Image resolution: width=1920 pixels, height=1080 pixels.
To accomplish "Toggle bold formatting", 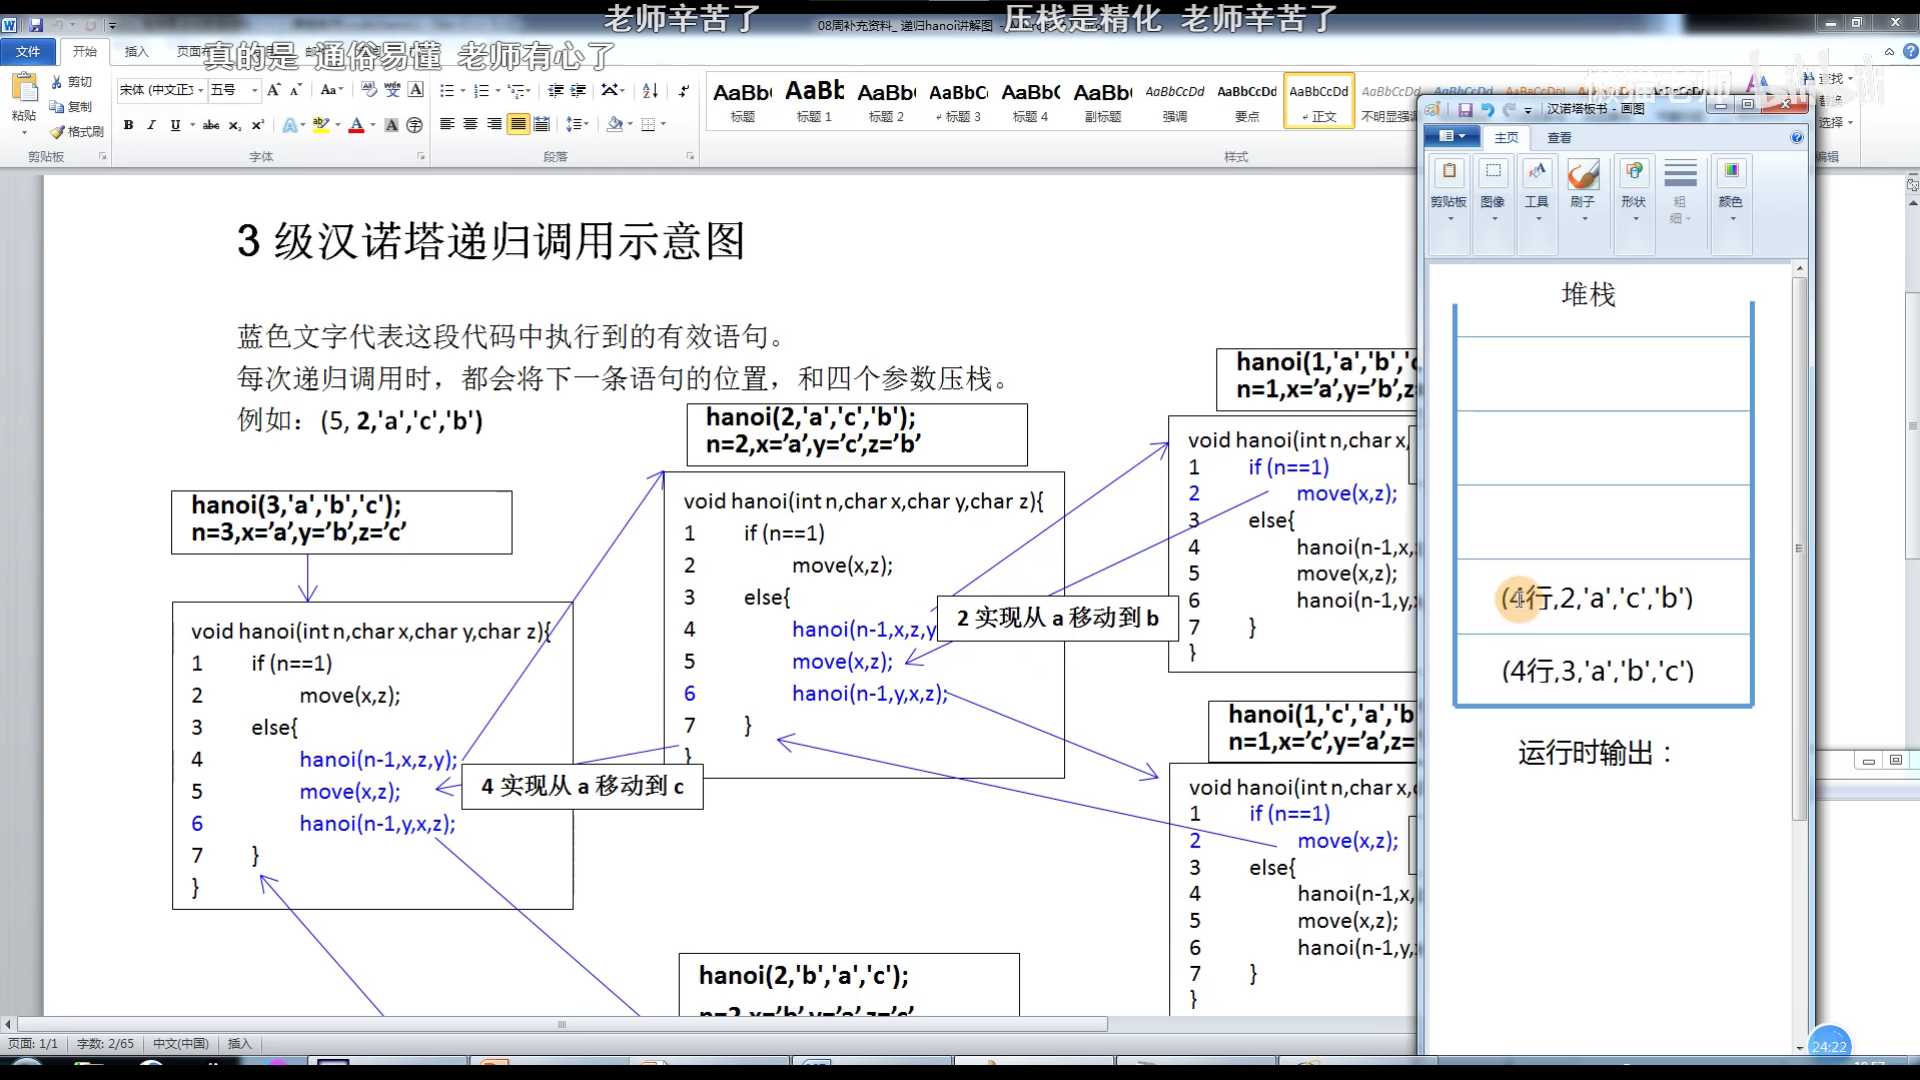I will [128, 125].
